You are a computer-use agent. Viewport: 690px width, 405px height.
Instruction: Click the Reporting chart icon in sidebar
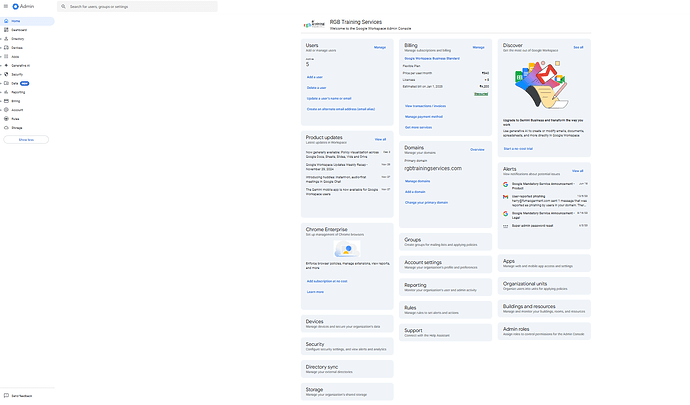(x=6, y=92)
